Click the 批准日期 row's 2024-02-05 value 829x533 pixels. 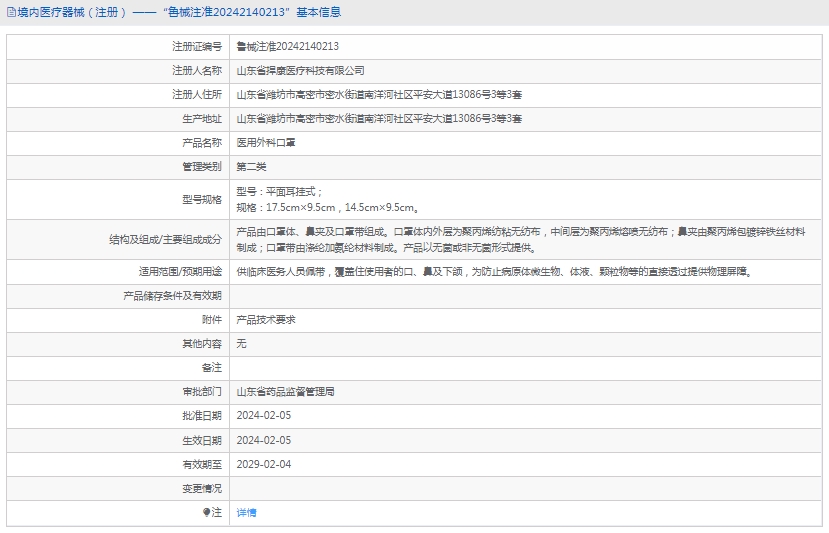[x=264, y=415]
